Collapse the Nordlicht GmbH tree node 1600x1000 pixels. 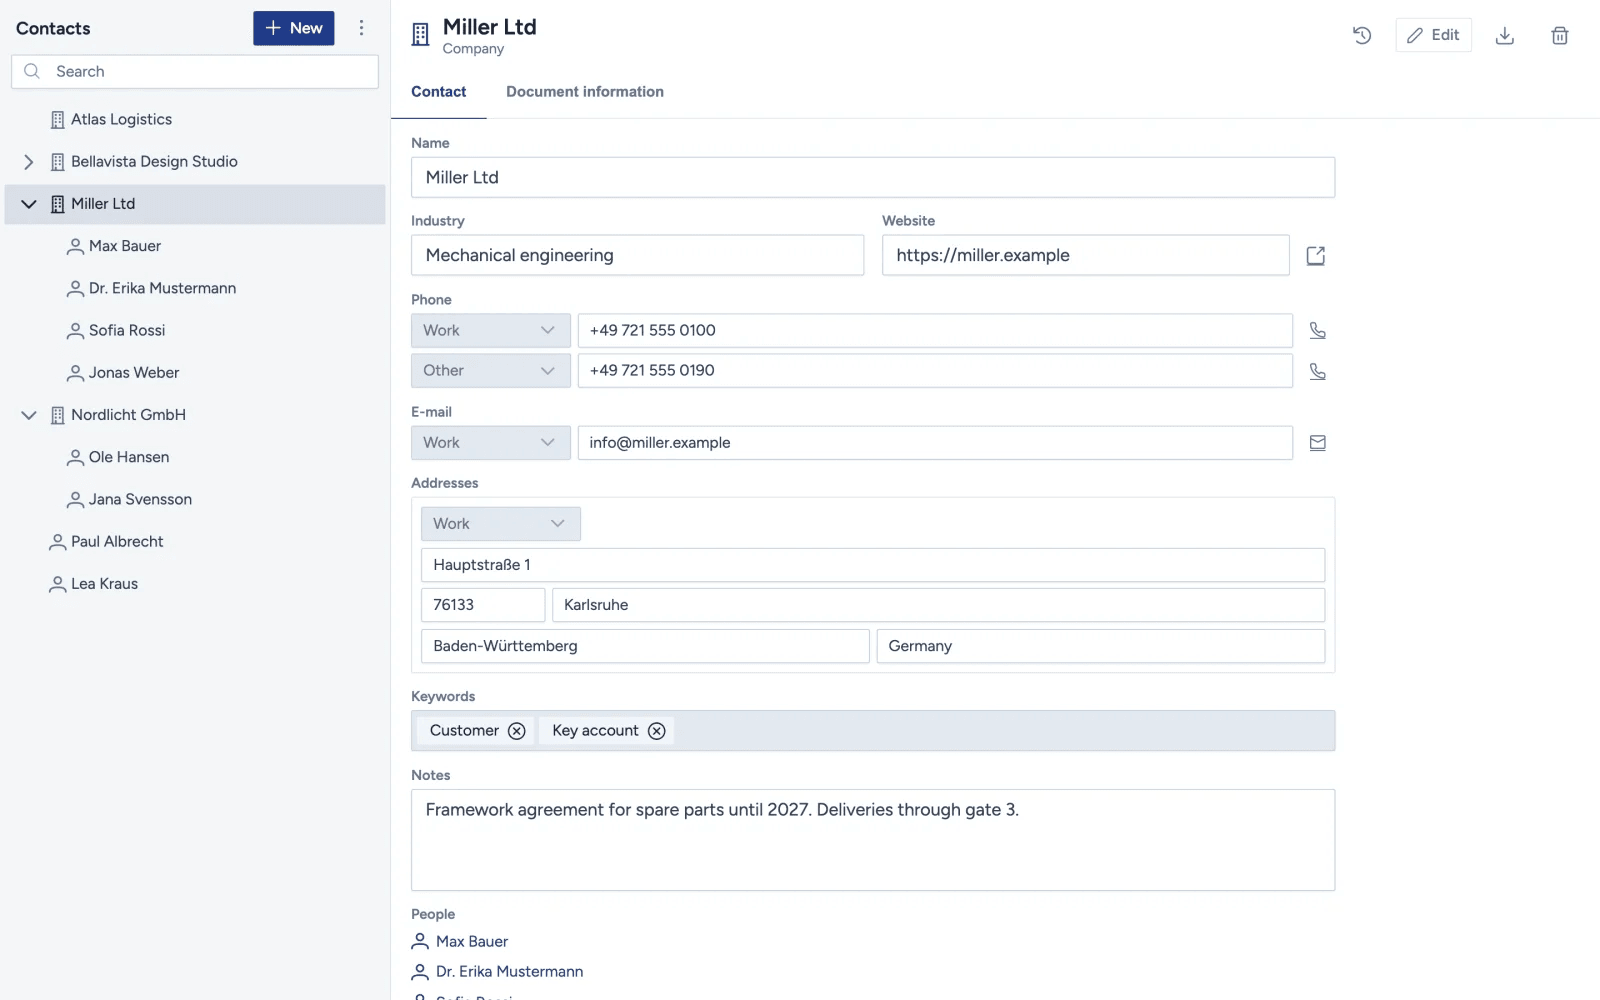28,415
